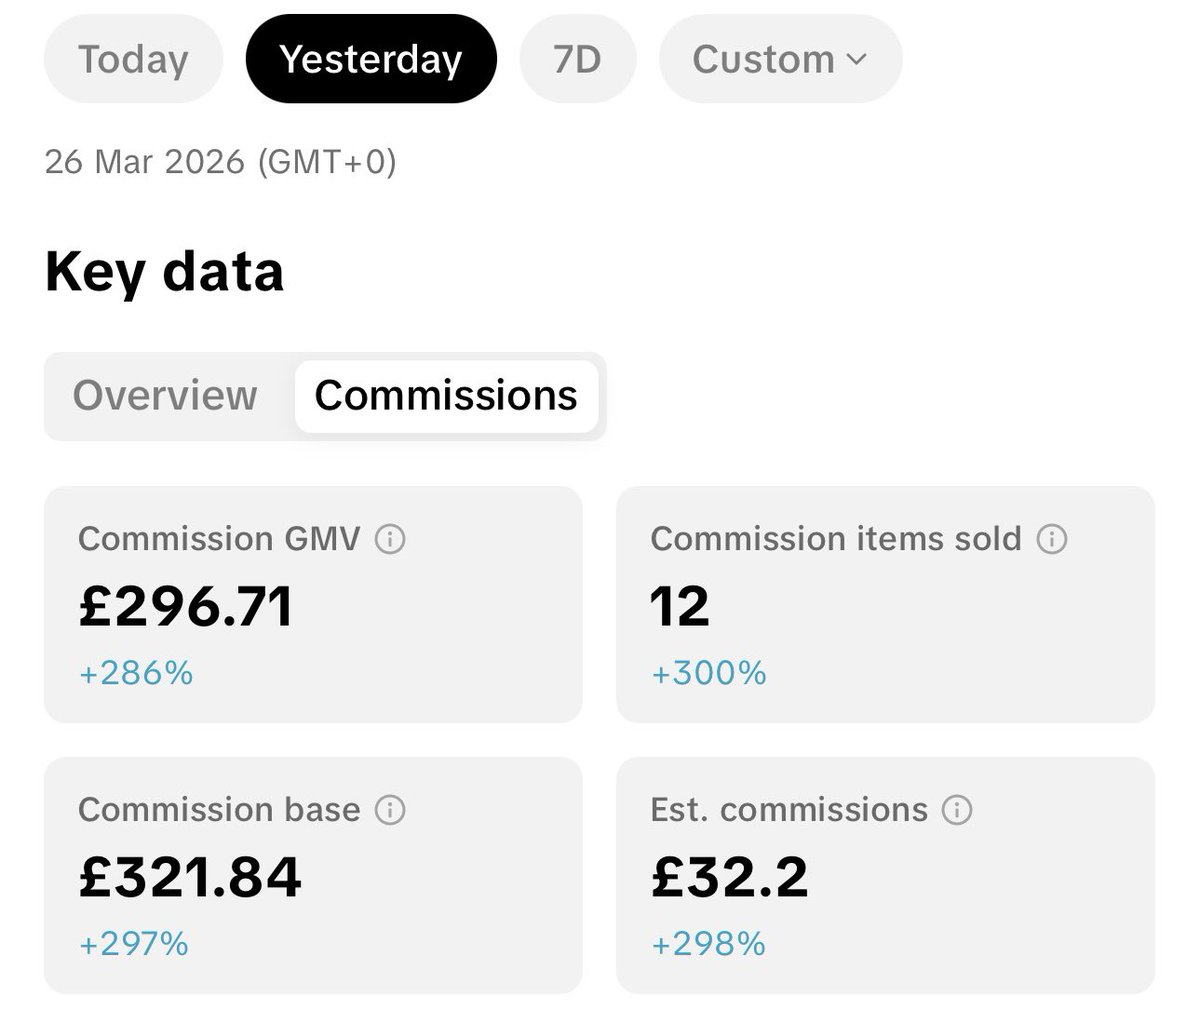Image resolution: width=1200 pixels, height=1010 pixels.
Task: Click info icon next to Commission GMV
Action: (390, 540)
